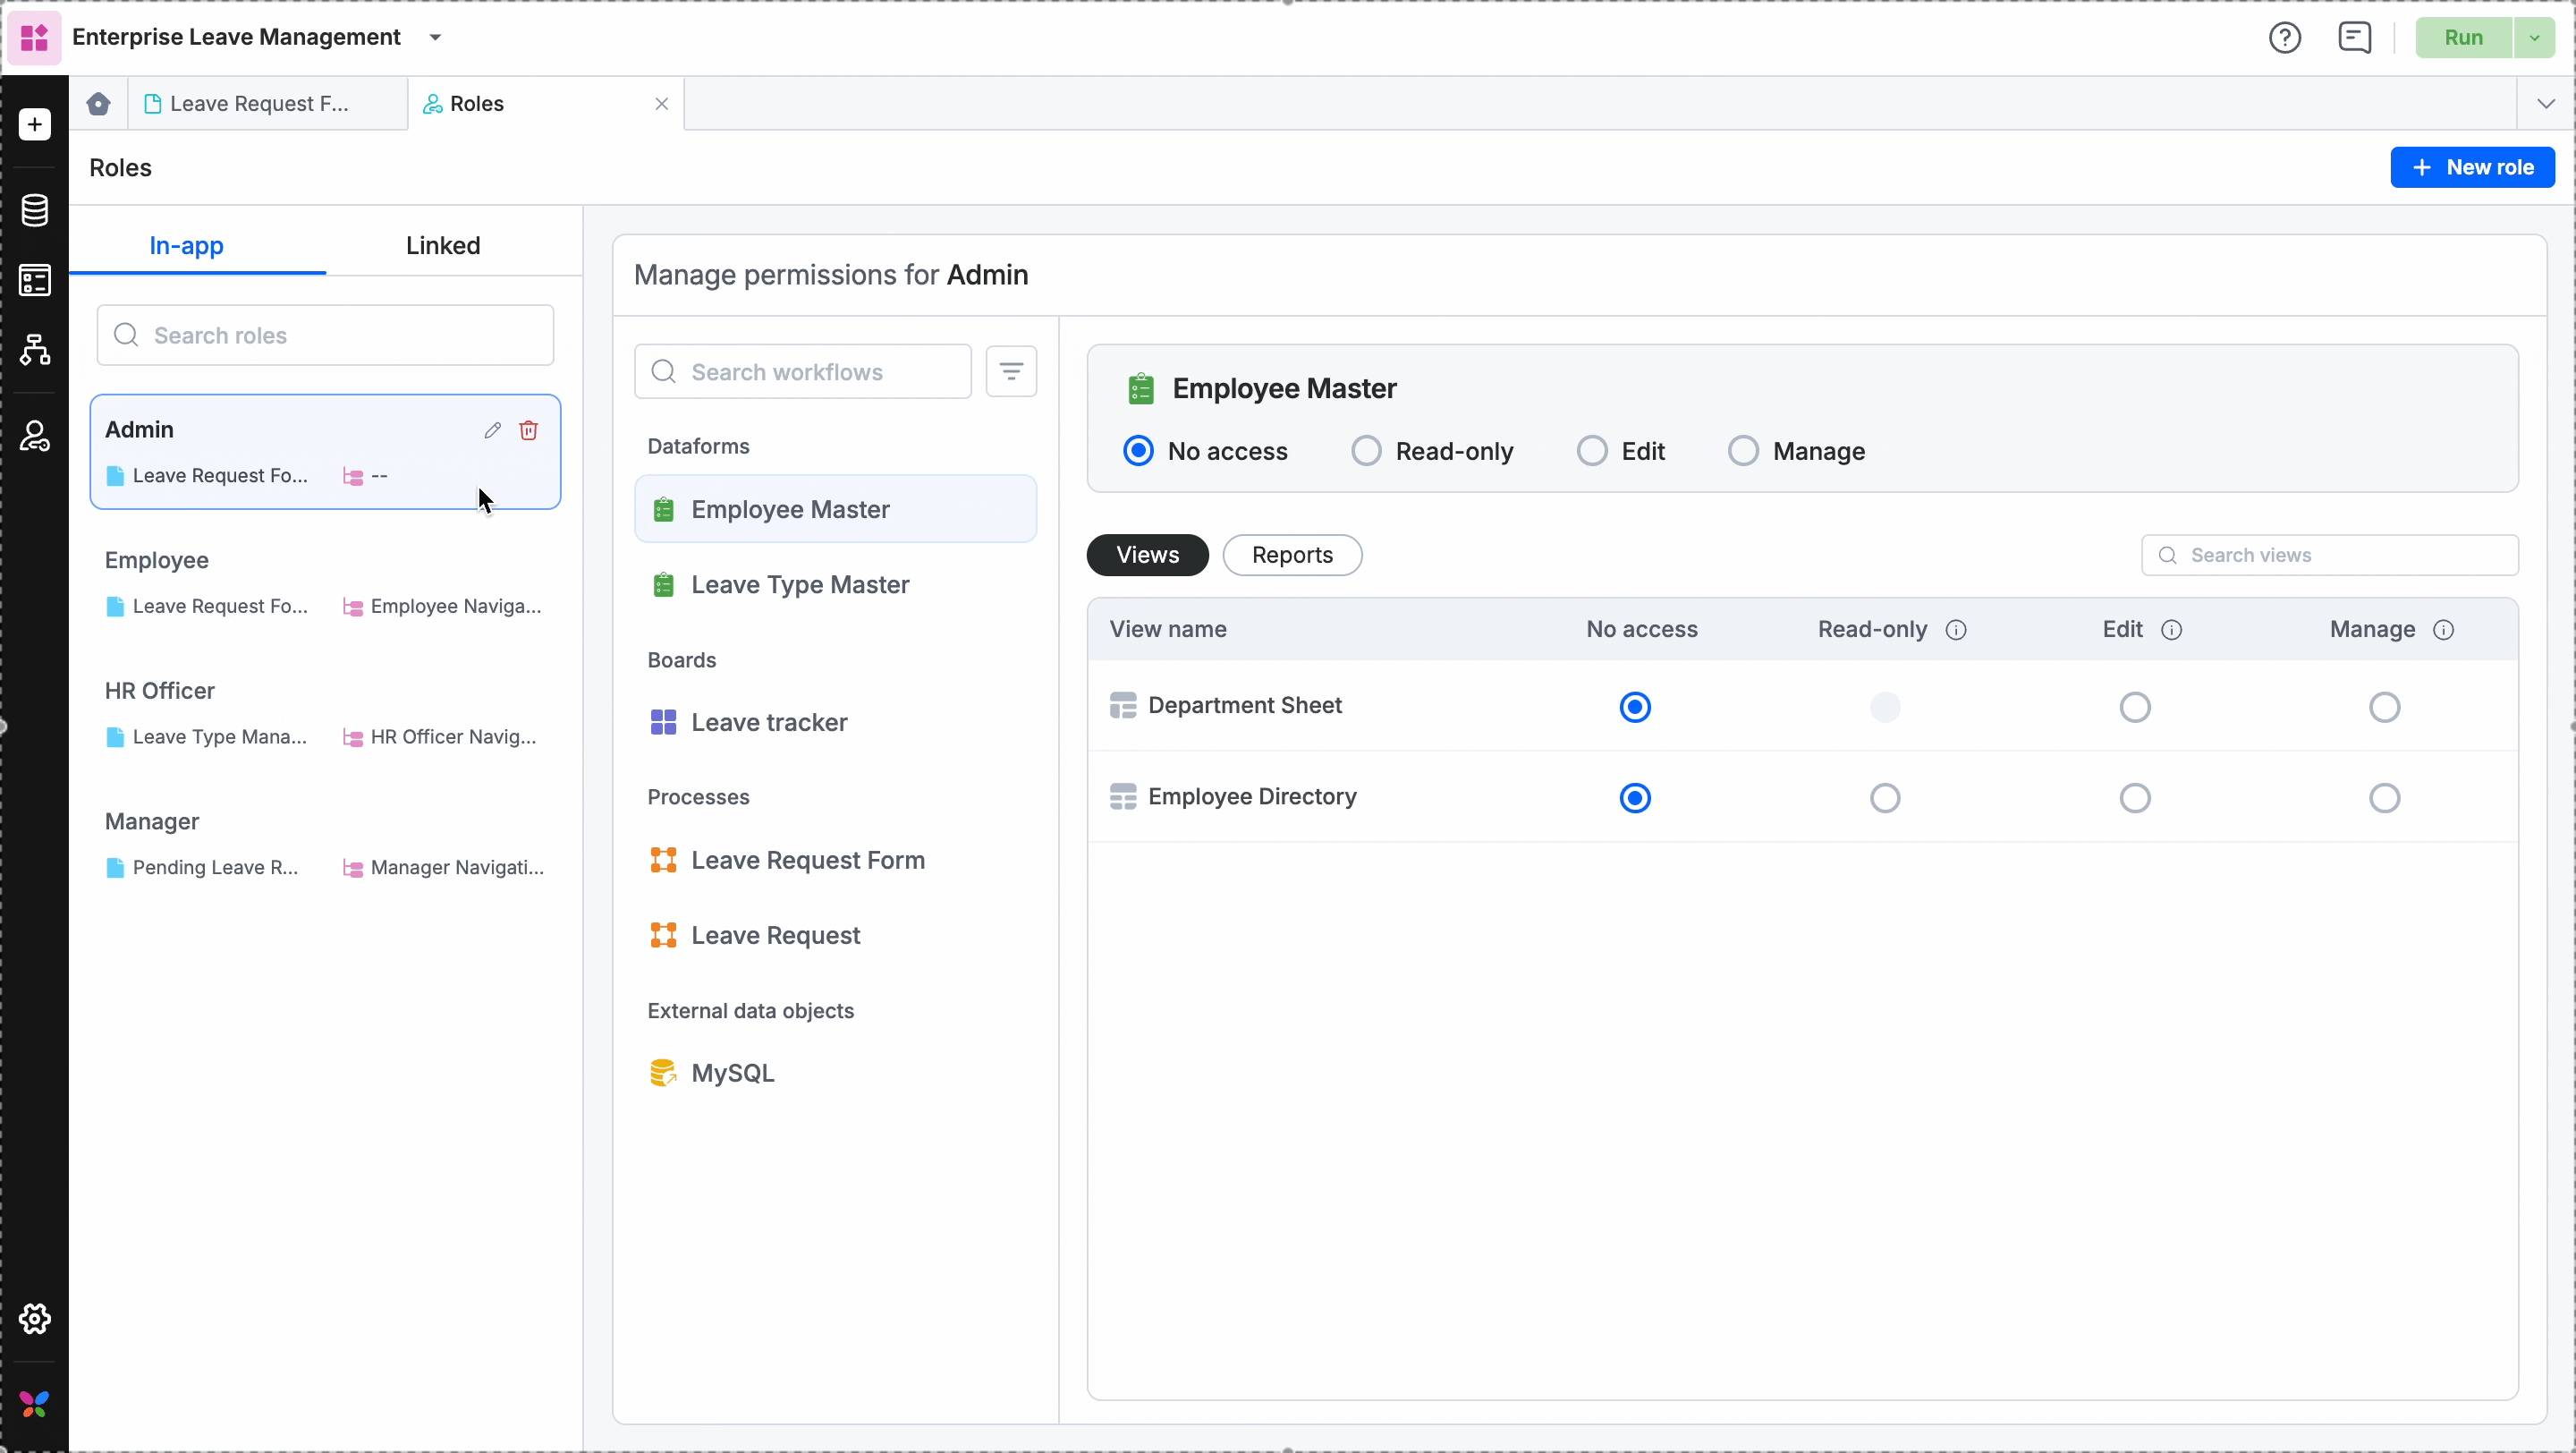Click the home icon tab

click(98, 104)
